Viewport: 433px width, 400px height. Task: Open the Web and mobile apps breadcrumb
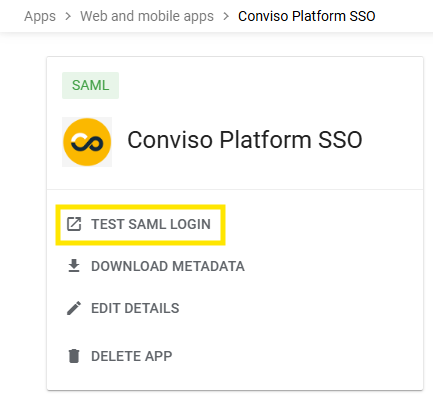[x=147, y=16]
